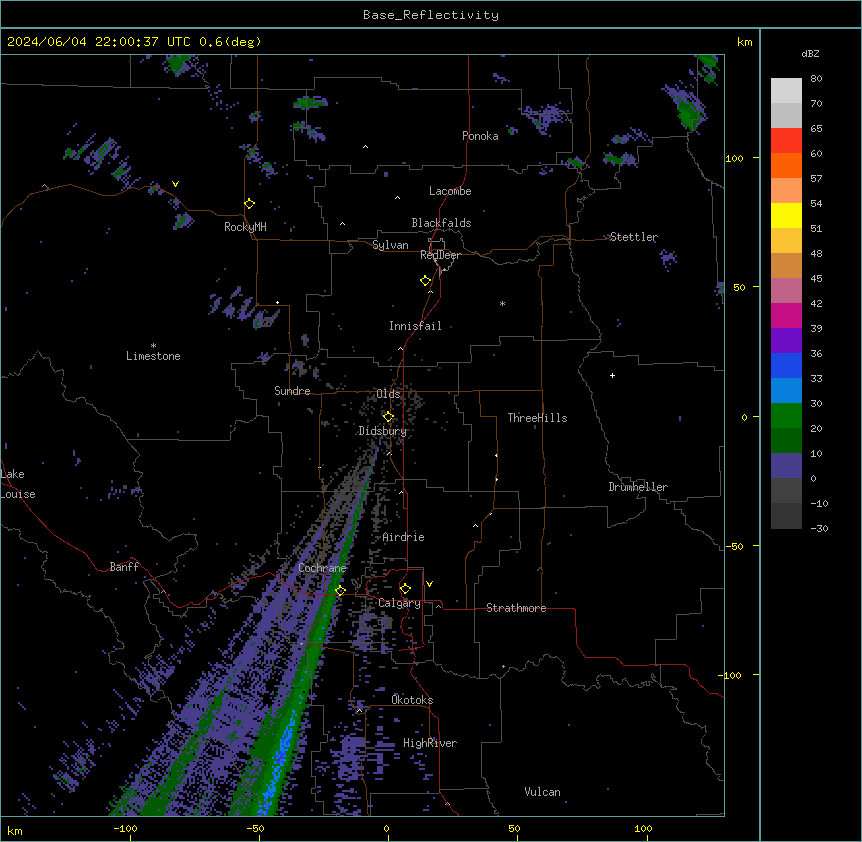862x842 pixels.
Task: Click the Drumheller label
Action: tap(638, 487)
